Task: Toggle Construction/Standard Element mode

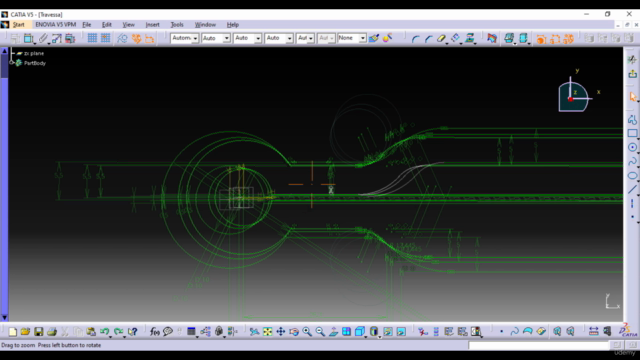Action: (x=122, y=38)
